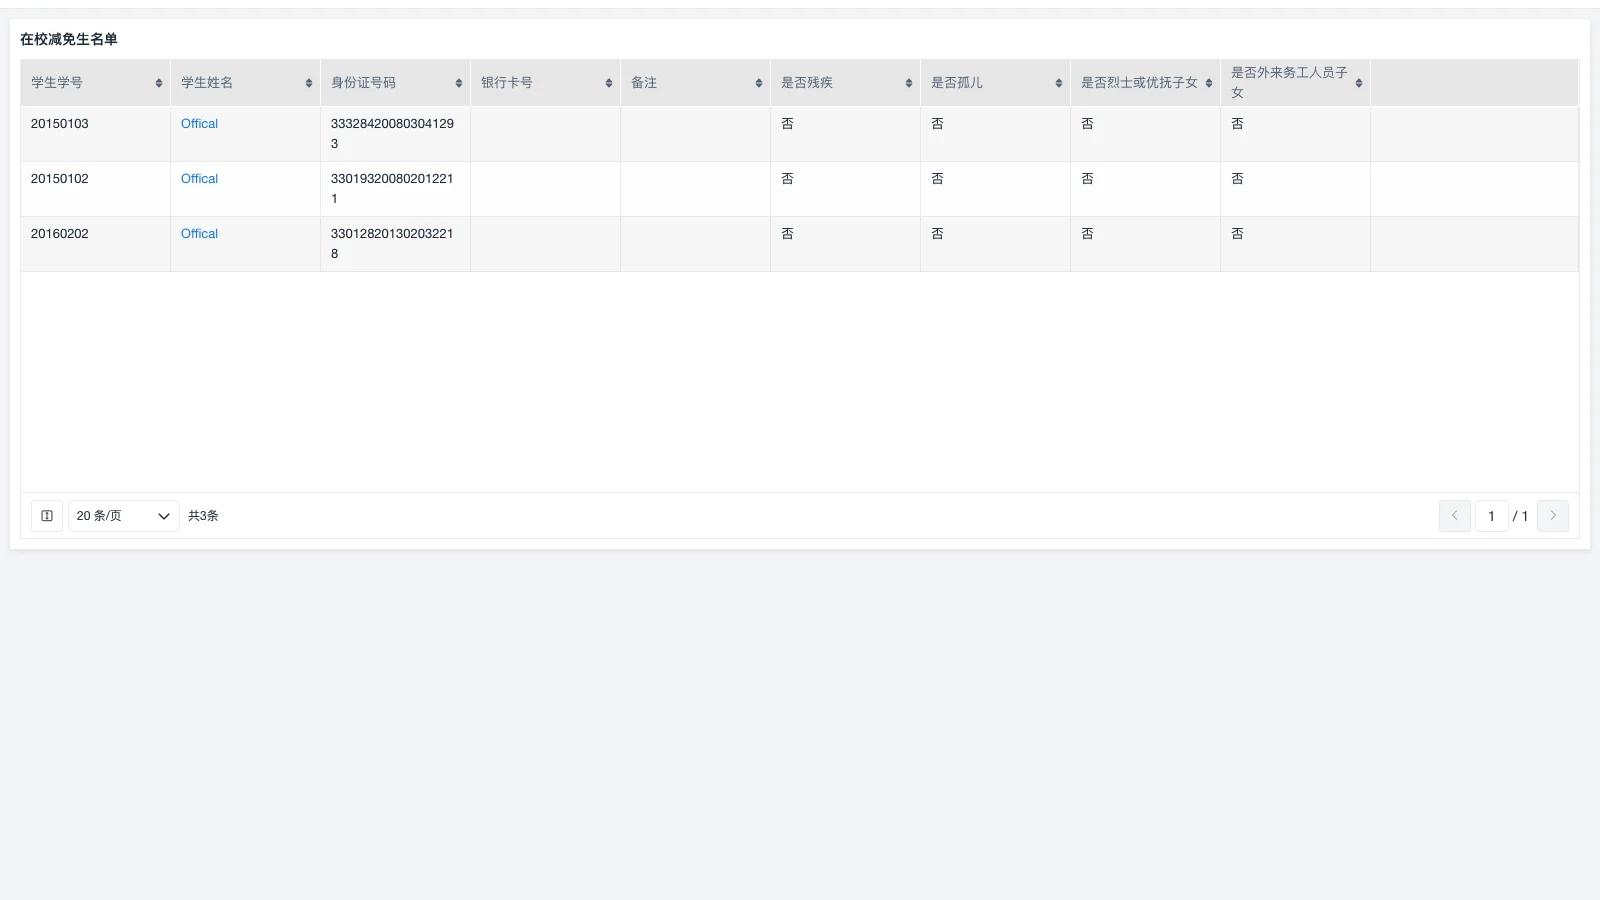Select student ID cell 20160202

coord(60,234)
